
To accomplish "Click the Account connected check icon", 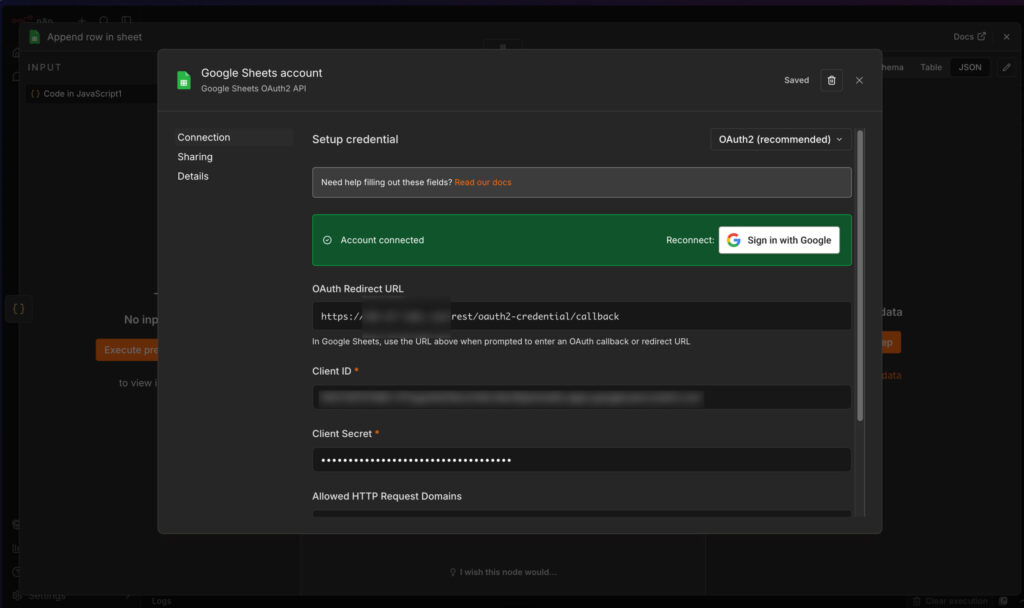I will coord(327,240).
